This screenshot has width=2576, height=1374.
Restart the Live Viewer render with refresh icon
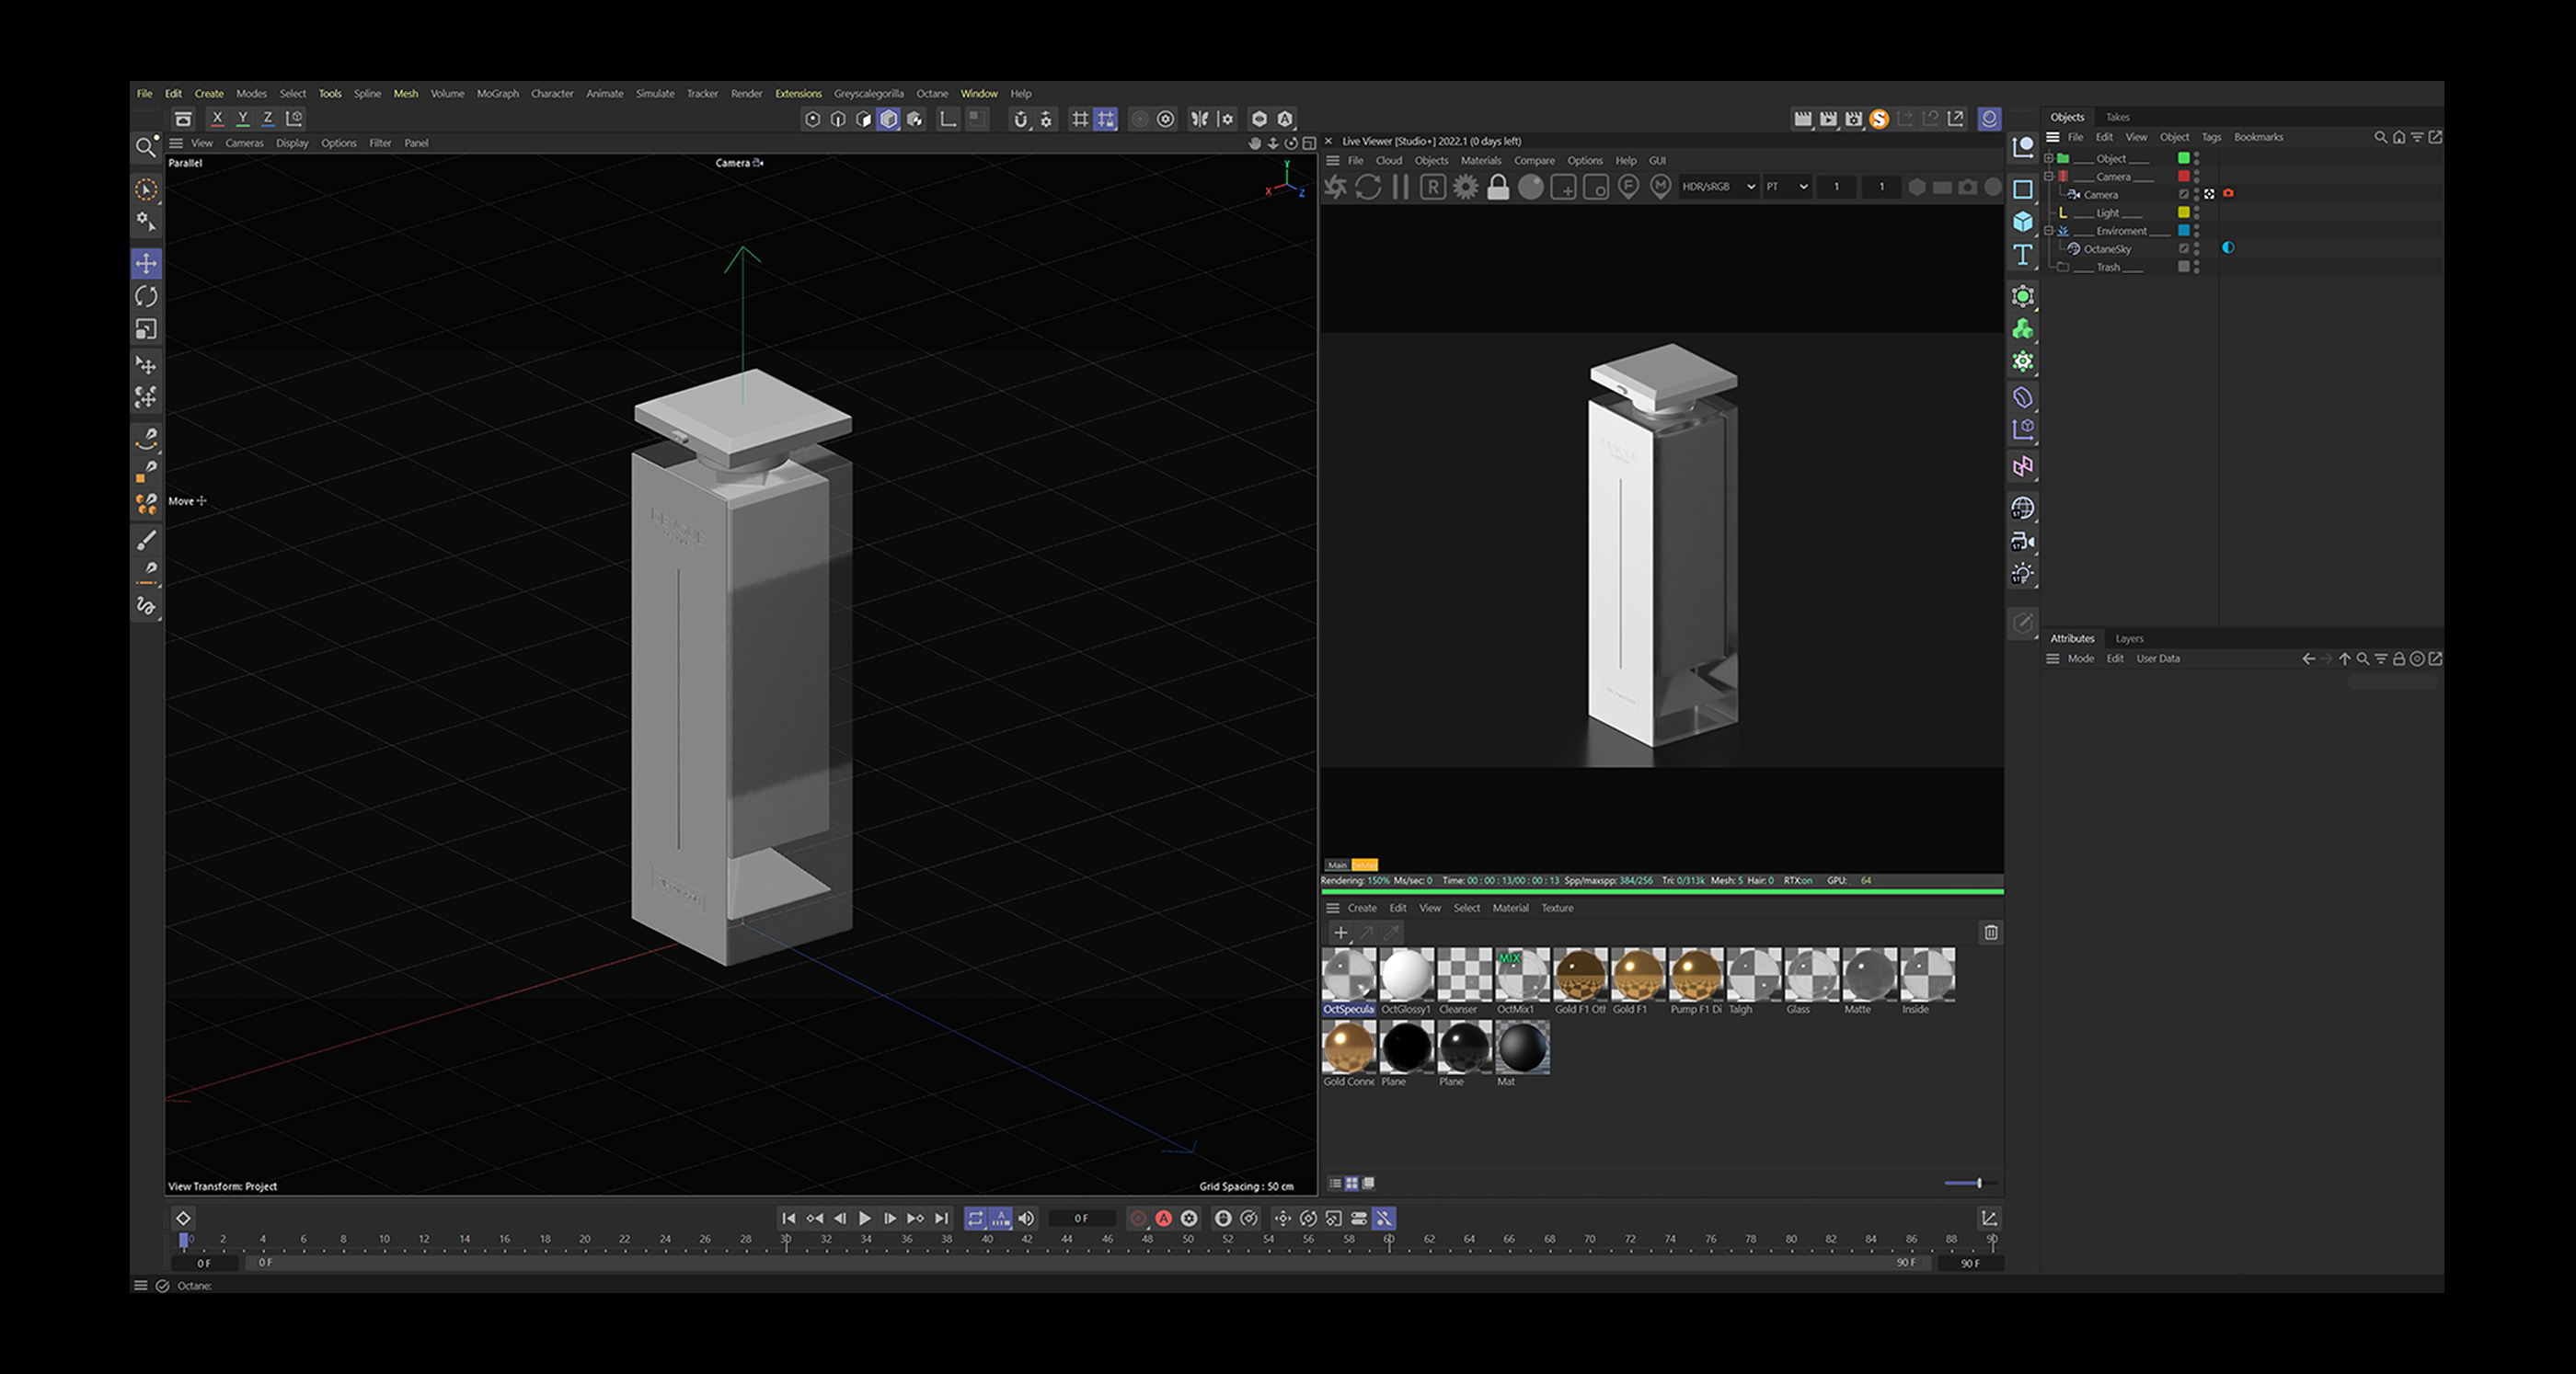[1368, 187]
